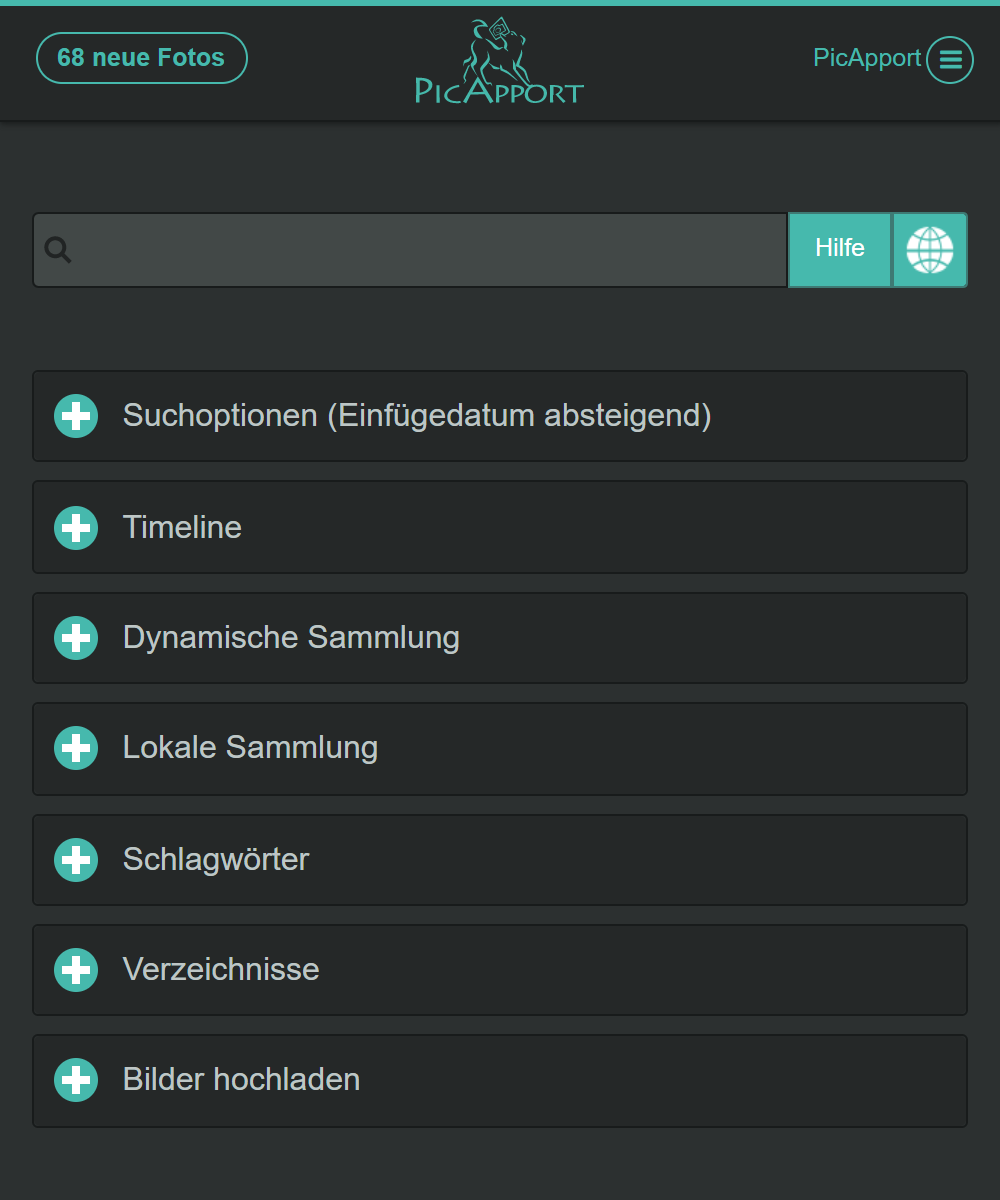Open the Verzeichnisse section label

click(221, 970)
